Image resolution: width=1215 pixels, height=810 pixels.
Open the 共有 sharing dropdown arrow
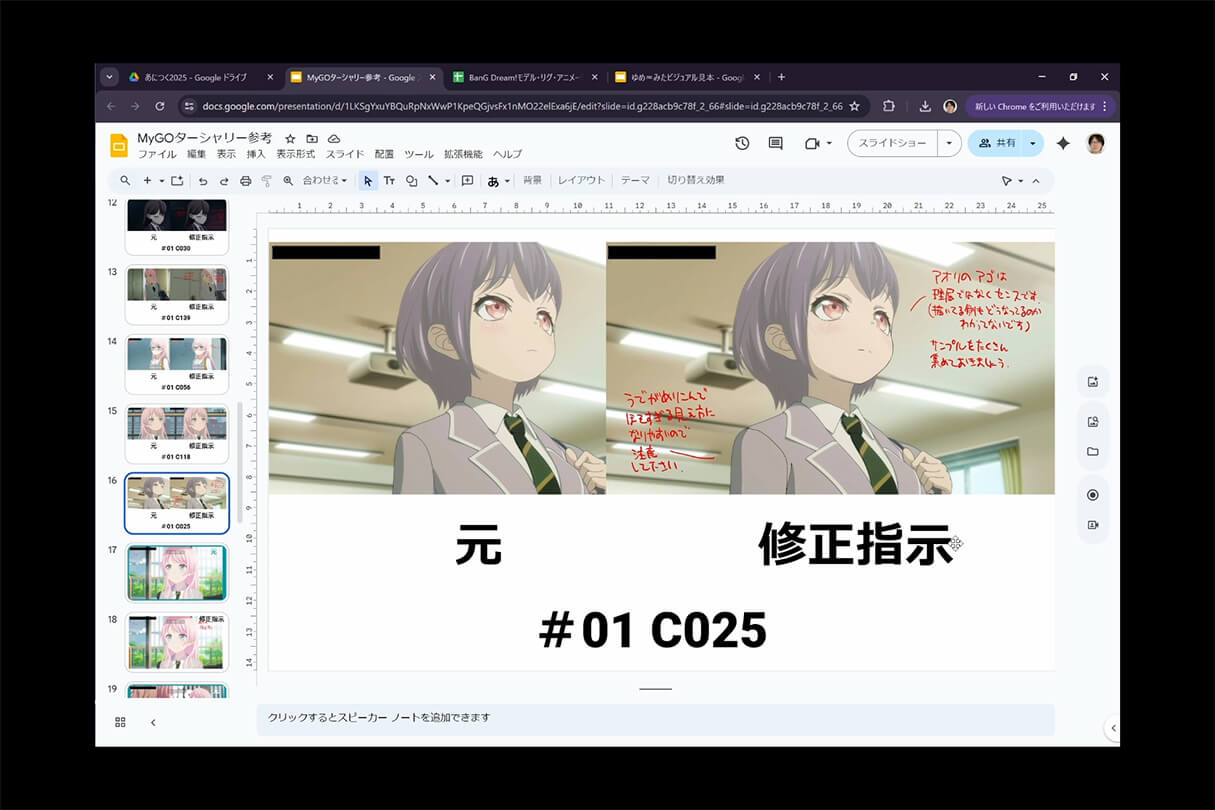pos(1034,143)
